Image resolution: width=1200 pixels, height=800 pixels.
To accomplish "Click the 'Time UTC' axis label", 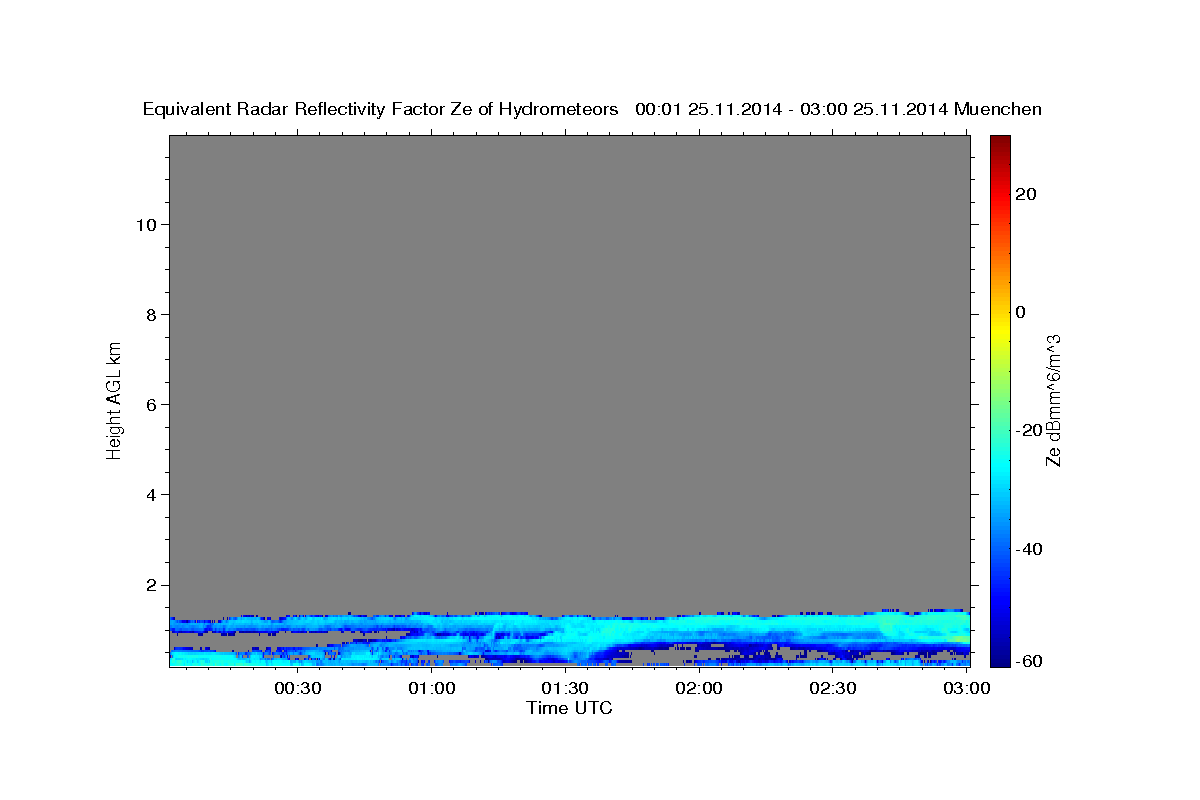I will pos(569,708).
